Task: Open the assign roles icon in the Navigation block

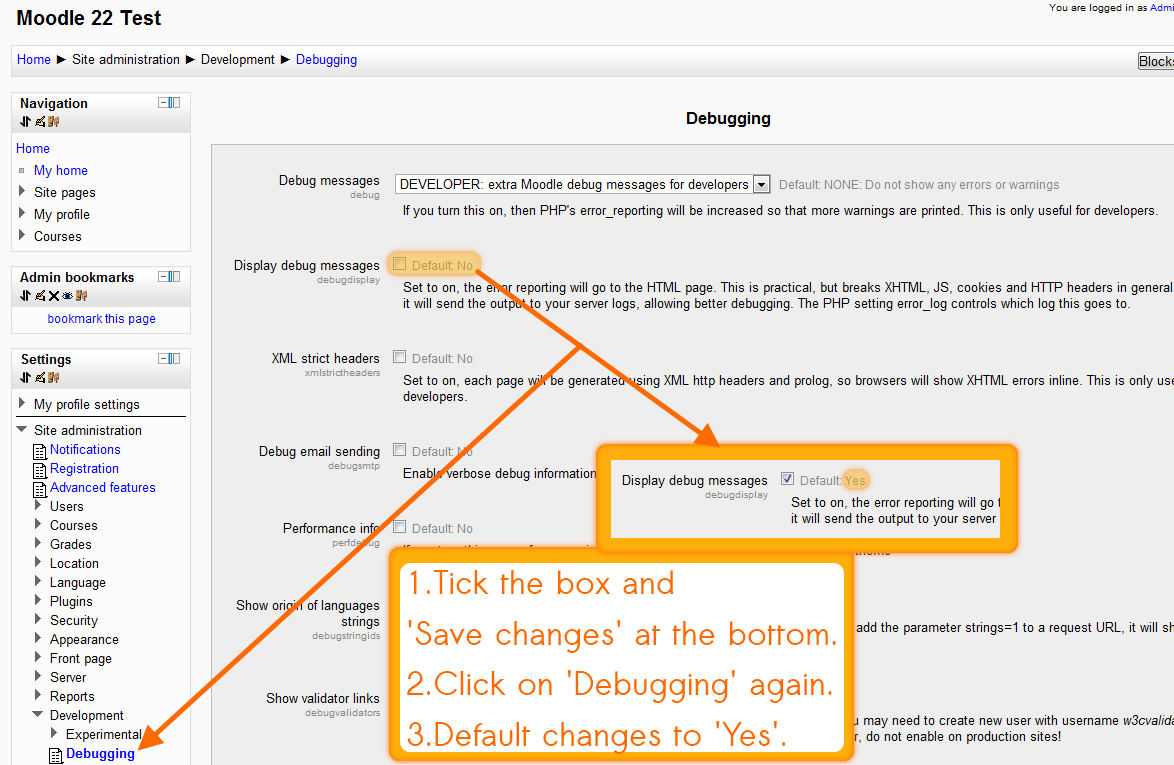Action: tap(53, 121)
